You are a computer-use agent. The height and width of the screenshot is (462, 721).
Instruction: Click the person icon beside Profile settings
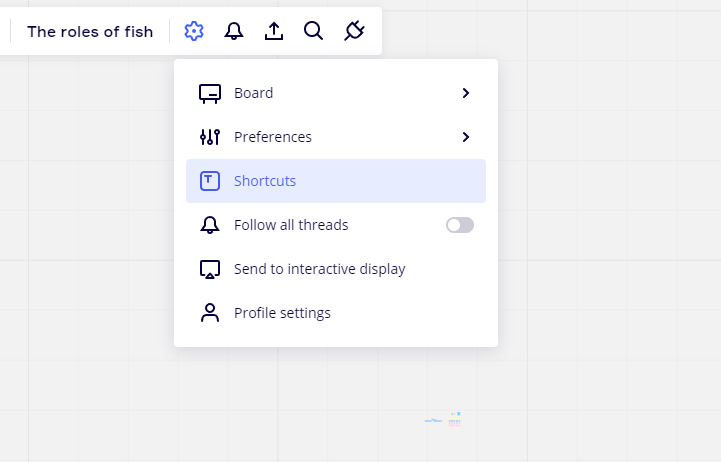click(x=210, y=313)
